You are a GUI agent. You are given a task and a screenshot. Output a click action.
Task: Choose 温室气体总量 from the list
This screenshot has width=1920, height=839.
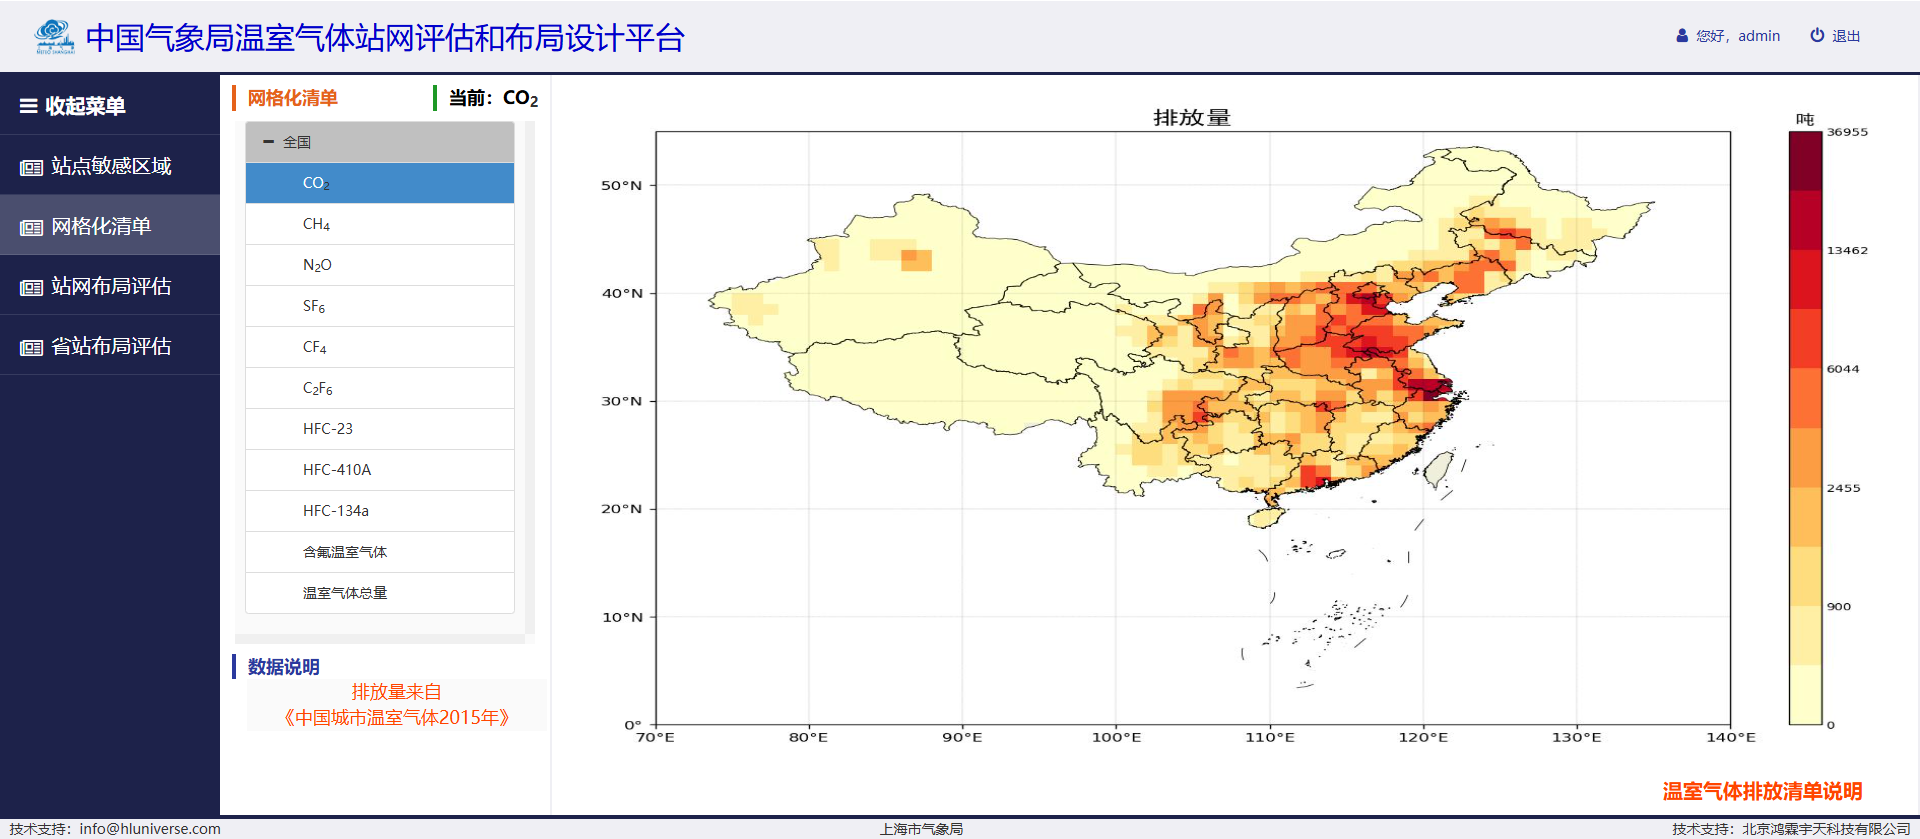(x=345, y=593)
